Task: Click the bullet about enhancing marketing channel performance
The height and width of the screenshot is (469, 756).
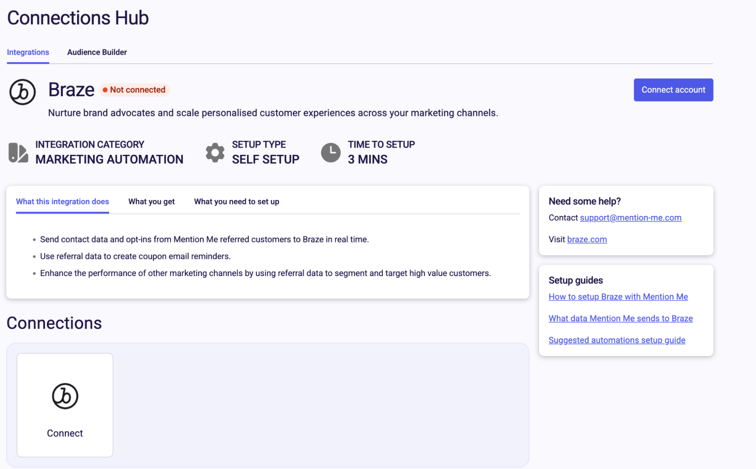Action: tap(266, 273)
